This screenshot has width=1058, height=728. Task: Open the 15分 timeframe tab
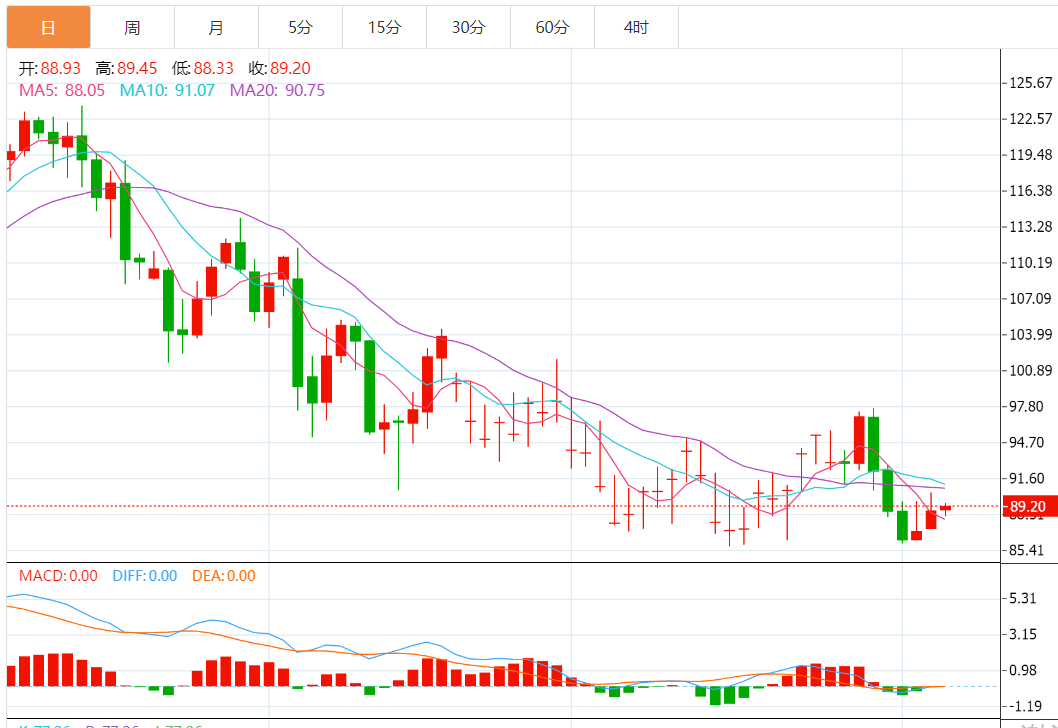(x=384, y=28)
